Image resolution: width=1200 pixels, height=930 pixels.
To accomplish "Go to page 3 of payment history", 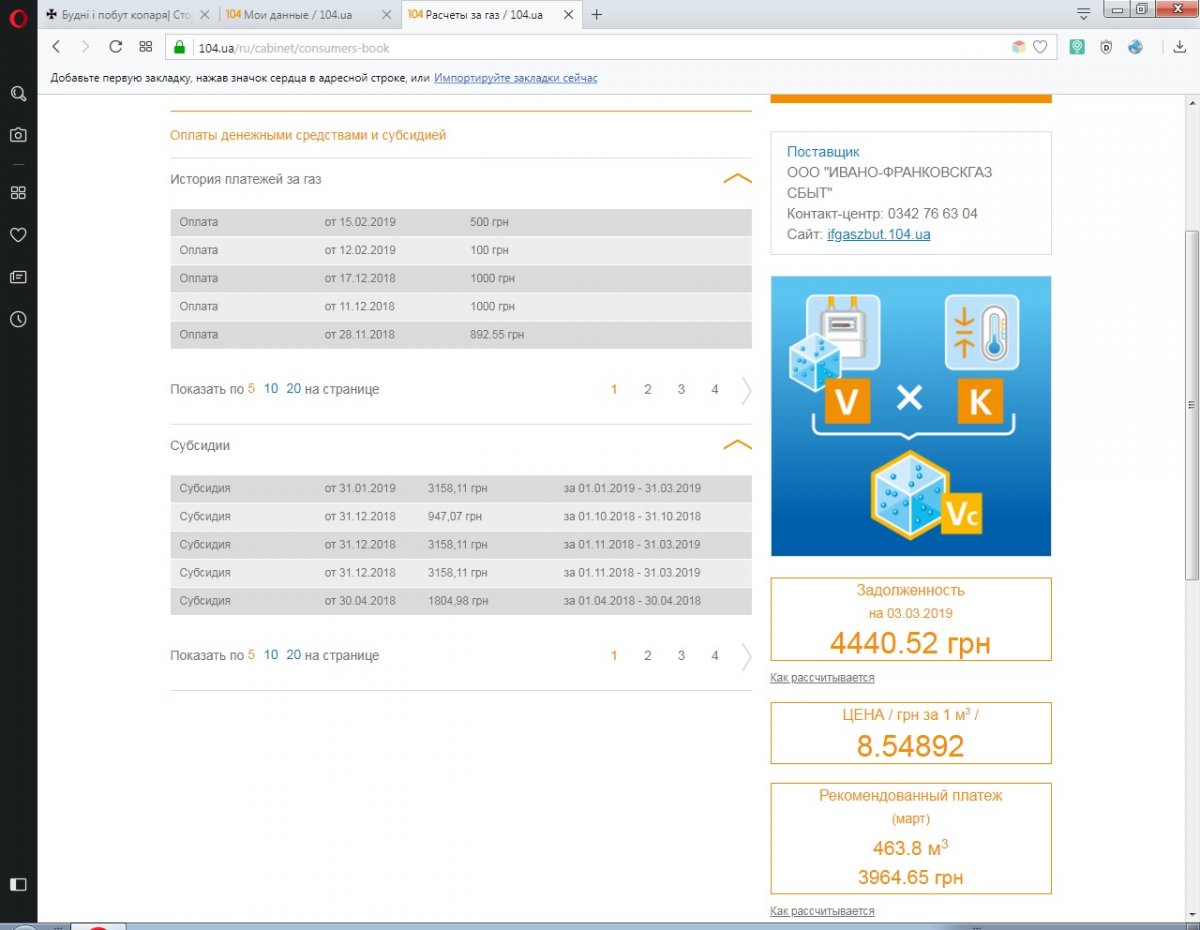I will [681, 390].
